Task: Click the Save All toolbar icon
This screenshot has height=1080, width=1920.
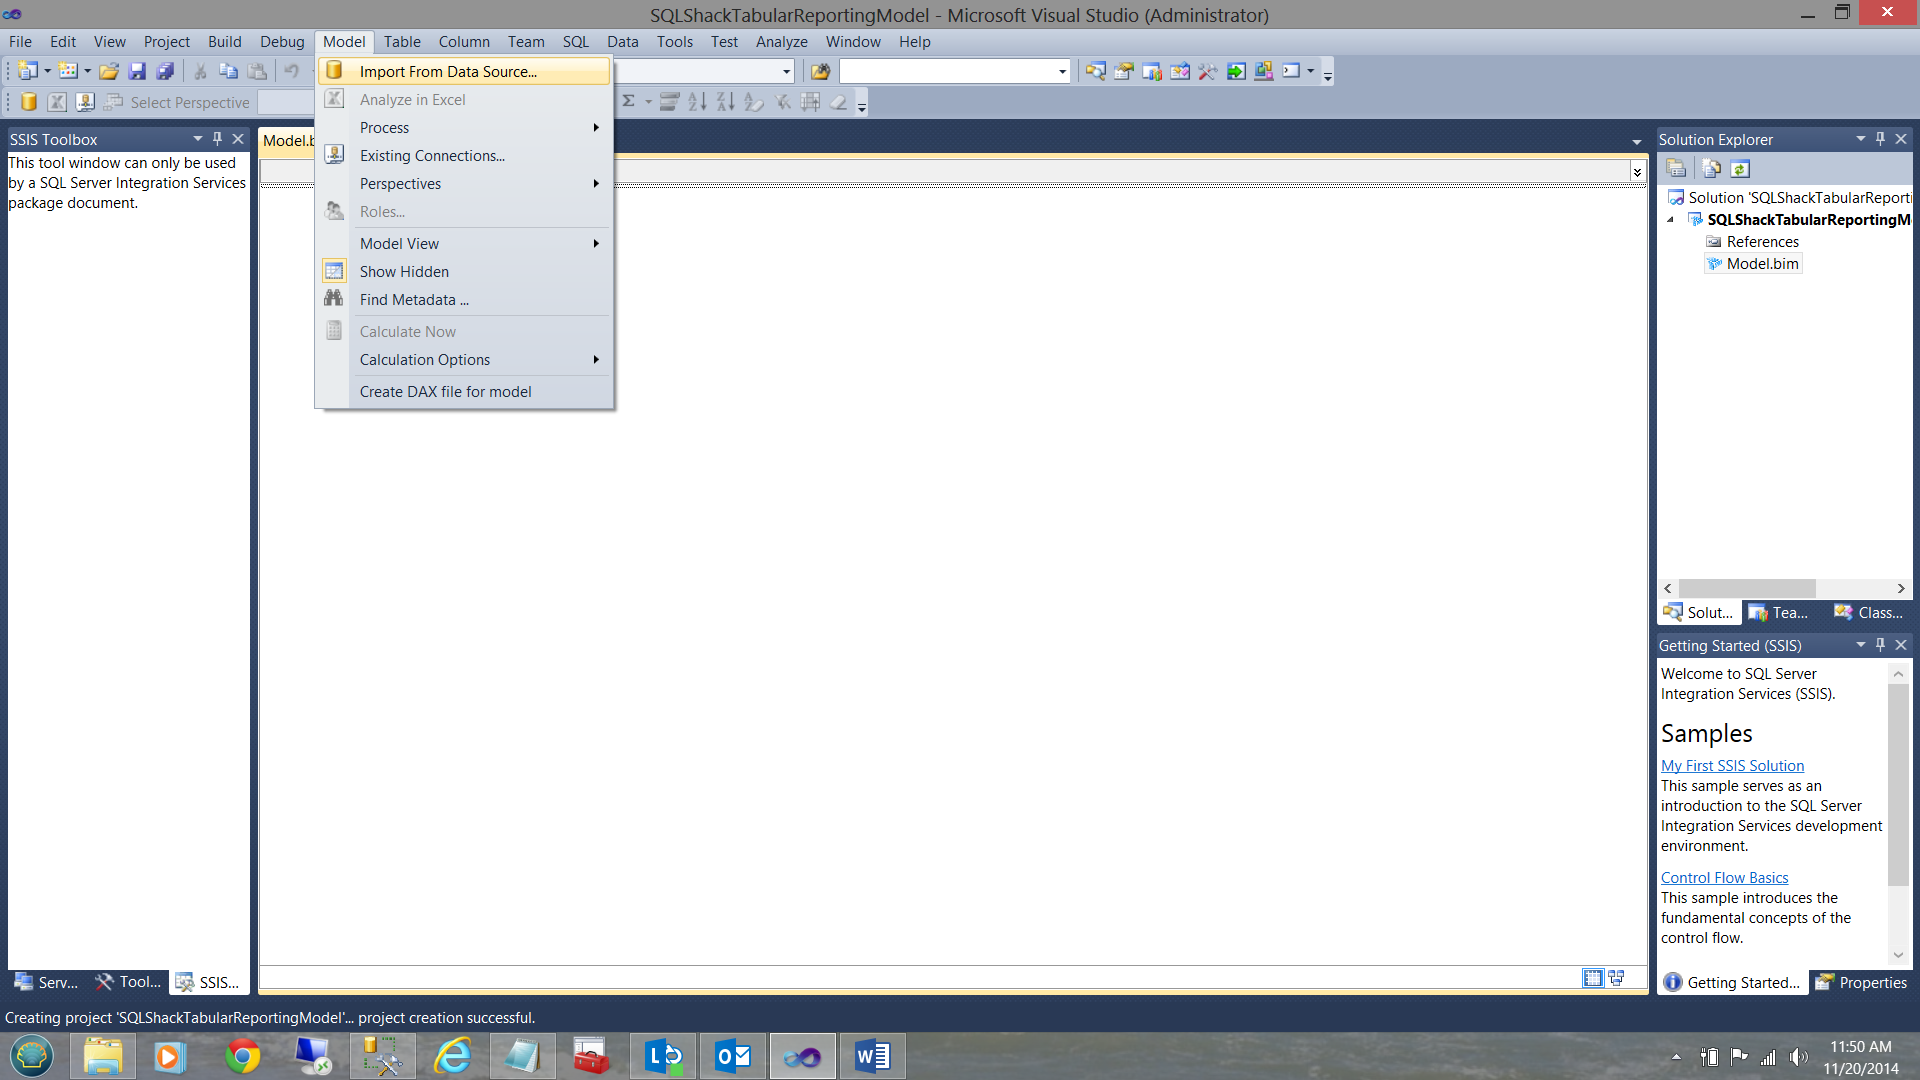Action: 165,71
